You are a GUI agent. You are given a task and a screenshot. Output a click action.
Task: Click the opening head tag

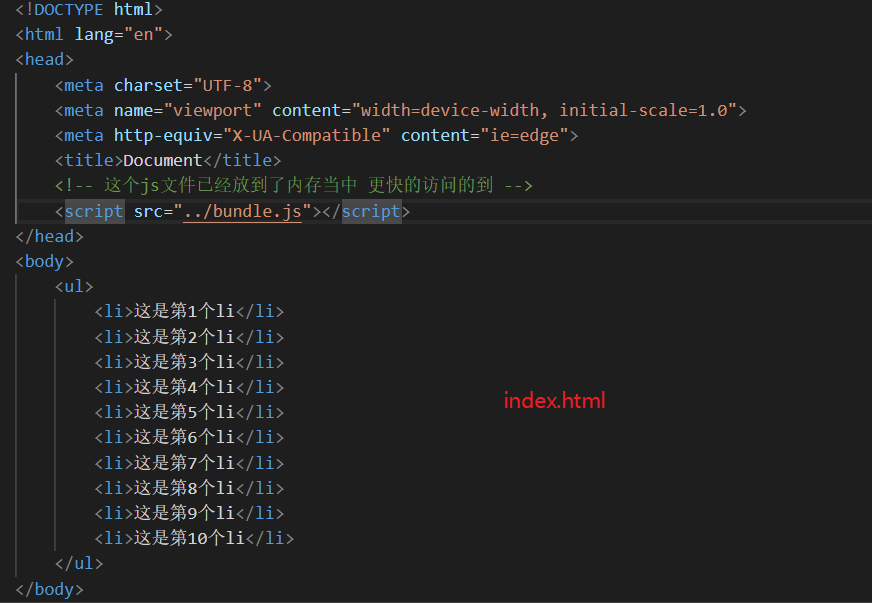[44, 60]
